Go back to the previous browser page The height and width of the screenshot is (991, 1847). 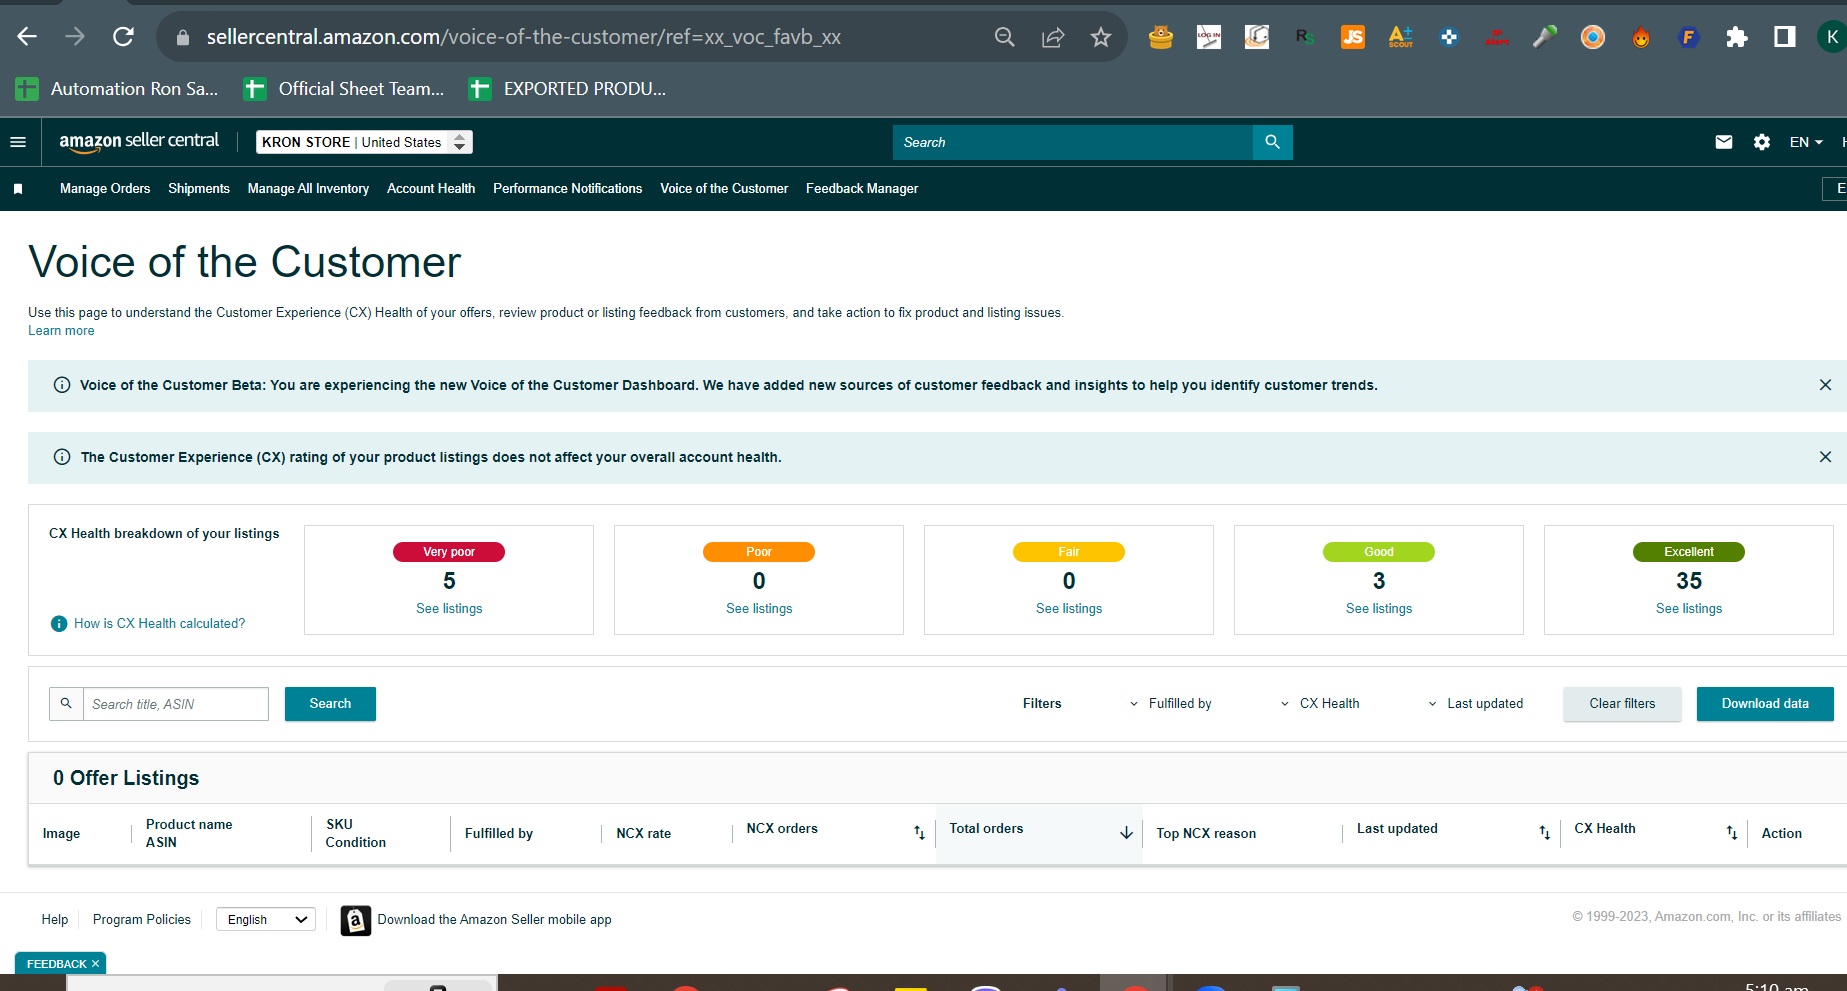click(27, 37)
